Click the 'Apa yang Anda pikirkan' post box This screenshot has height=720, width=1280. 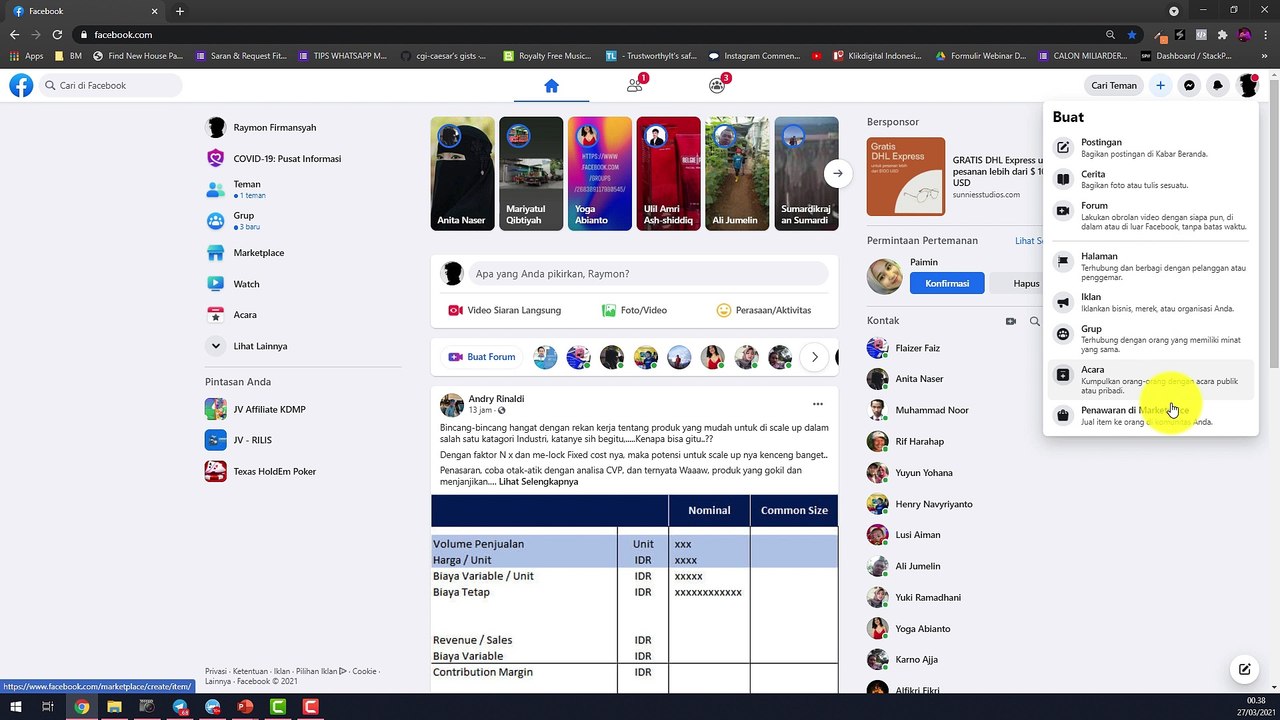(x=649, y=273)
